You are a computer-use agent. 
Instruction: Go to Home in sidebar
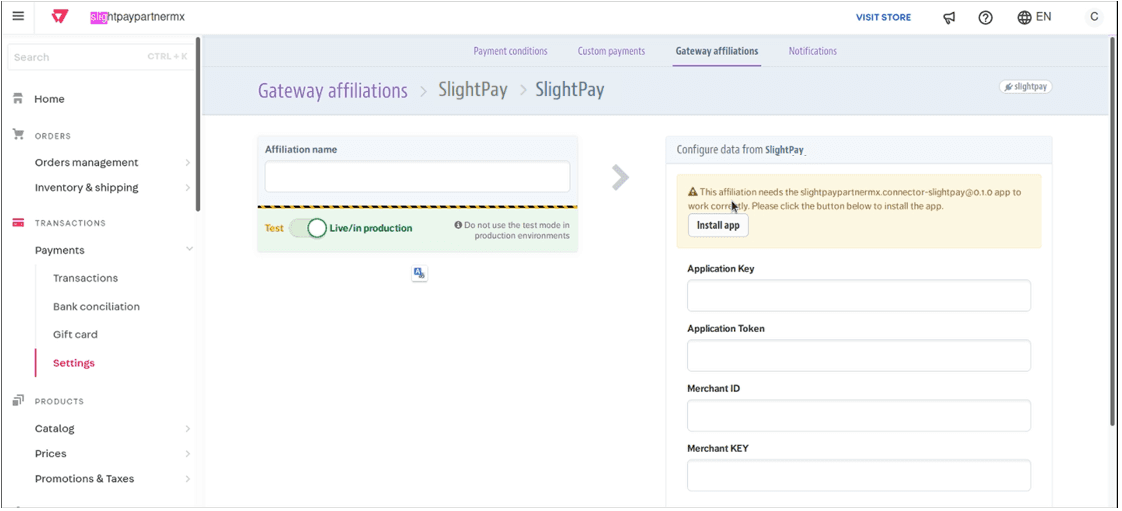click(49, 99)
